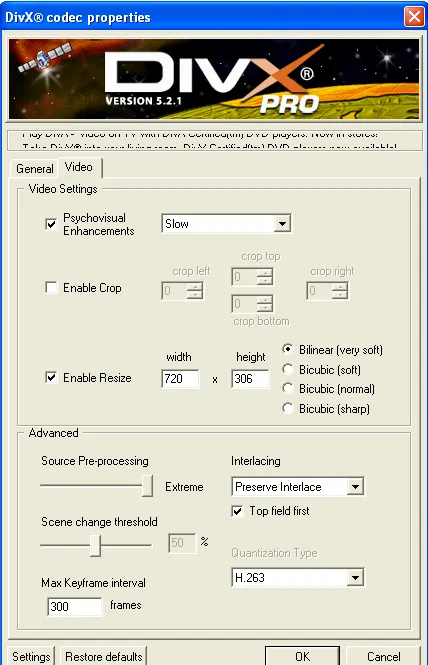Switch to the General tab
This screenshot has height=665, width=428.
tap(34, 169)
